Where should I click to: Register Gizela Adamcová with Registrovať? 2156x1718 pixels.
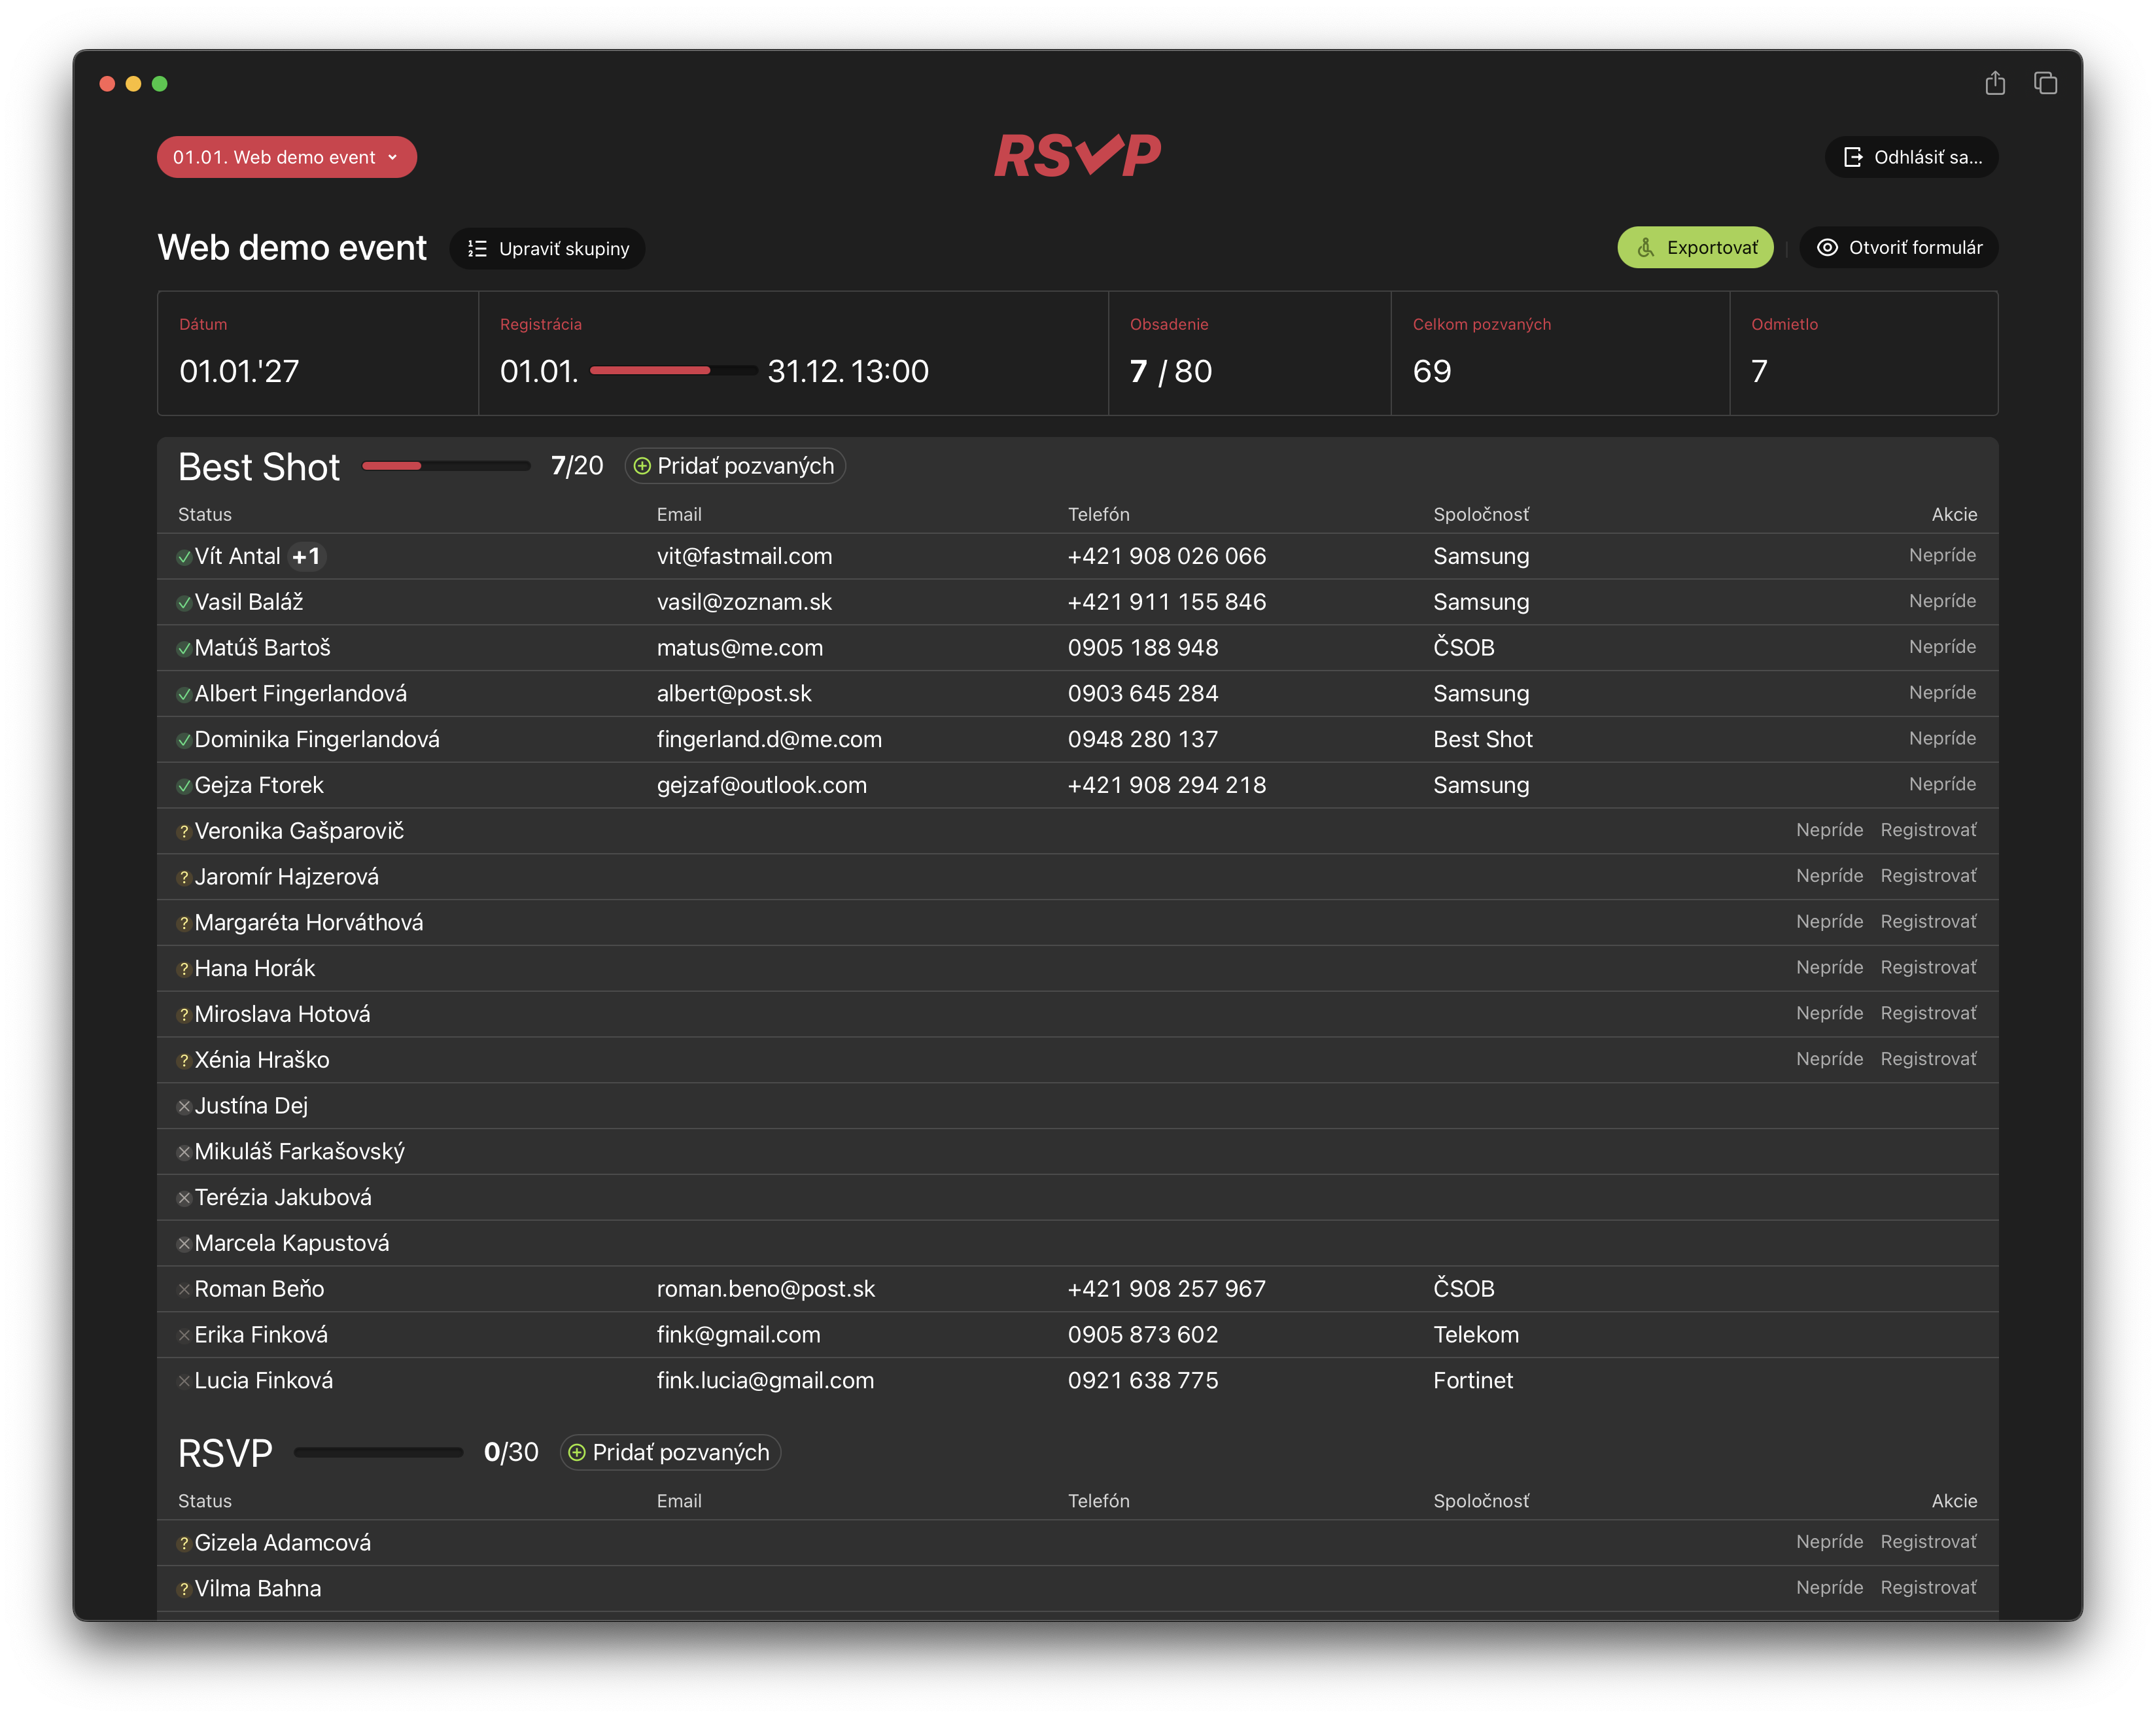point(1928,1542)
